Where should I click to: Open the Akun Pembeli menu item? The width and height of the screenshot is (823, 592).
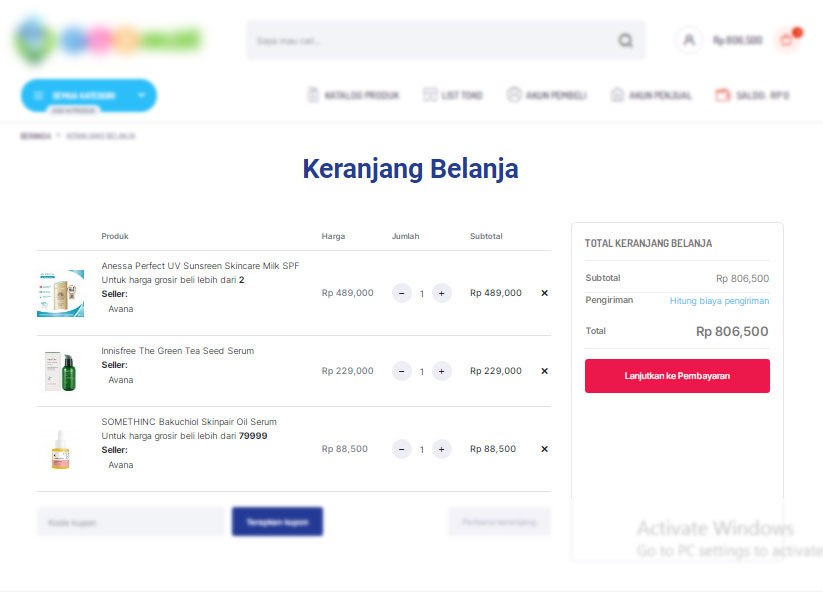(546, 95)
